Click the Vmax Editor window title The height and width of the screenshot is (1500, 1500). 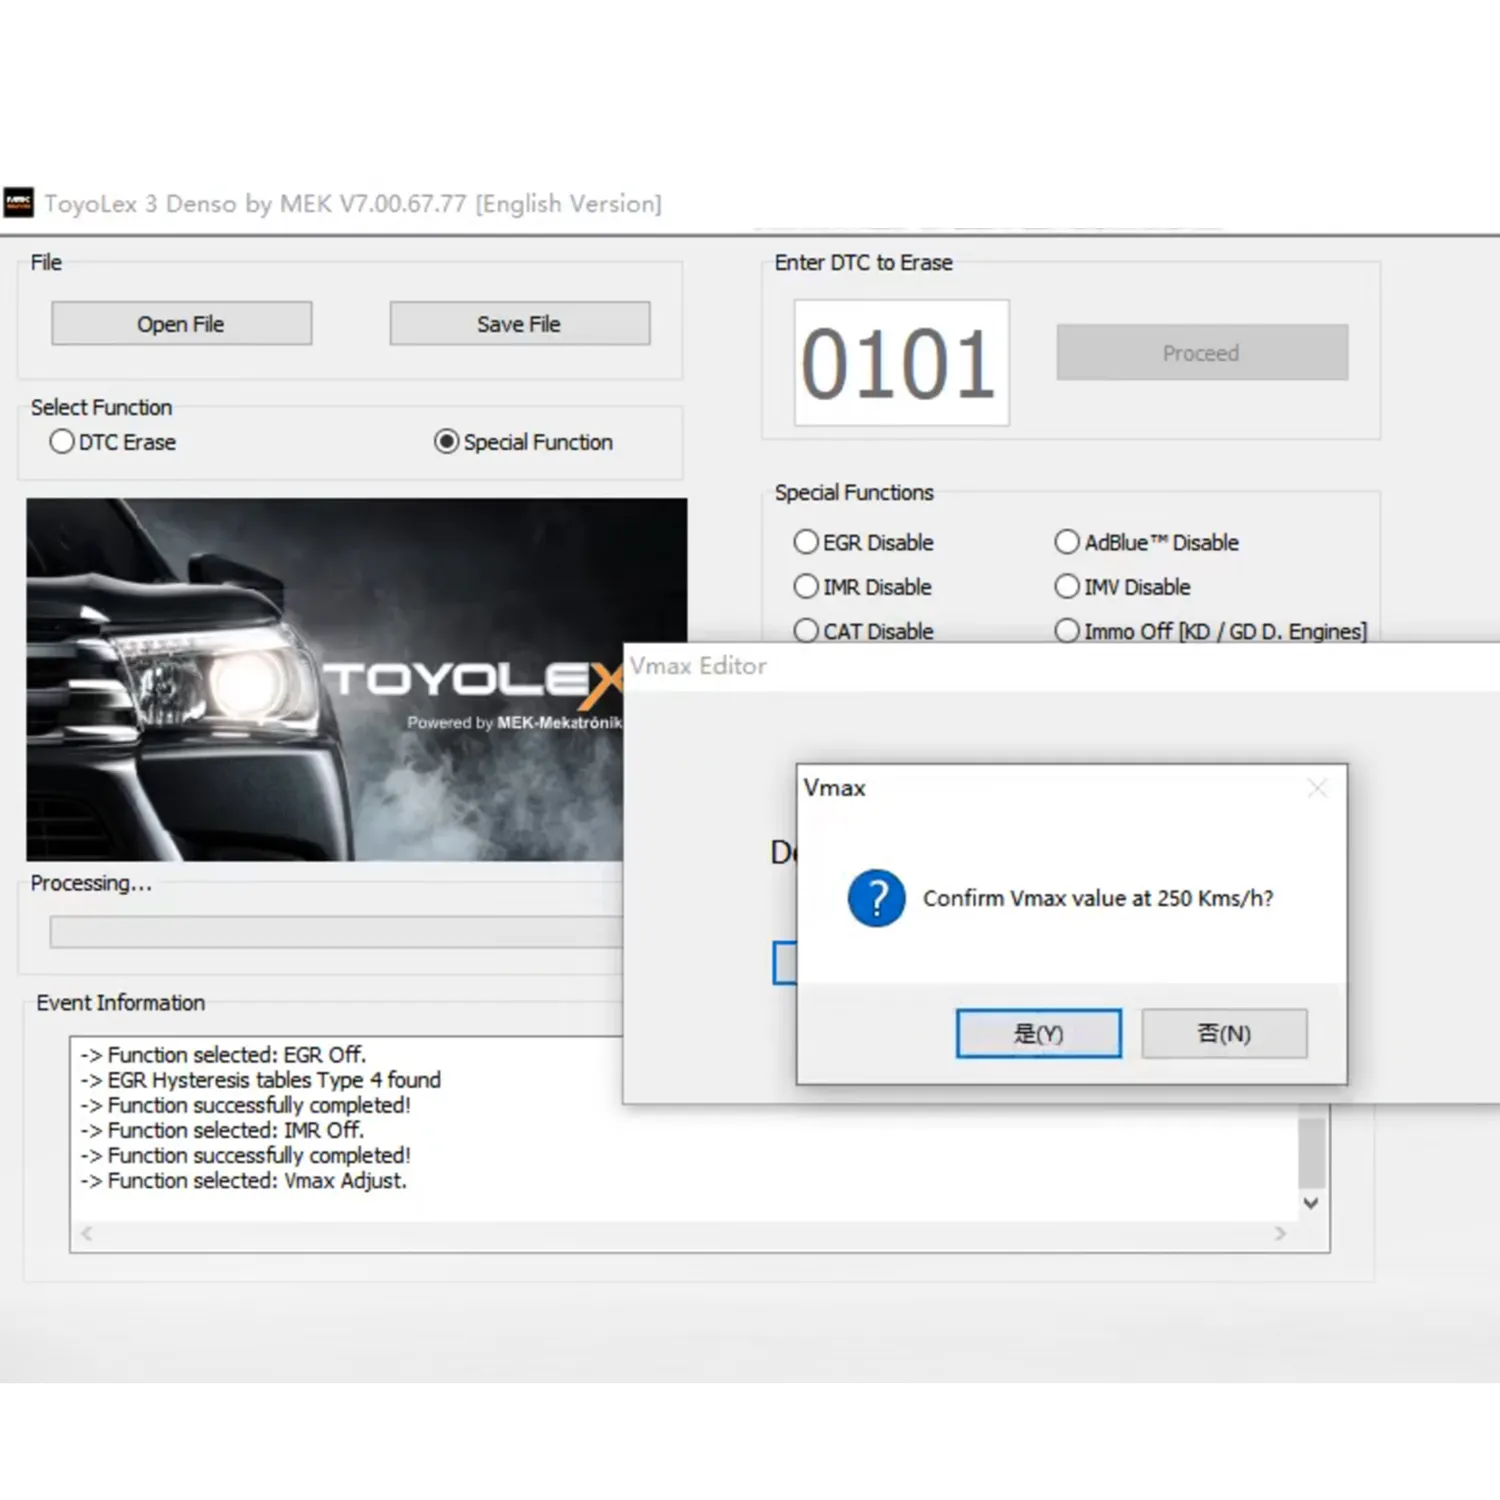coord(699,666)
